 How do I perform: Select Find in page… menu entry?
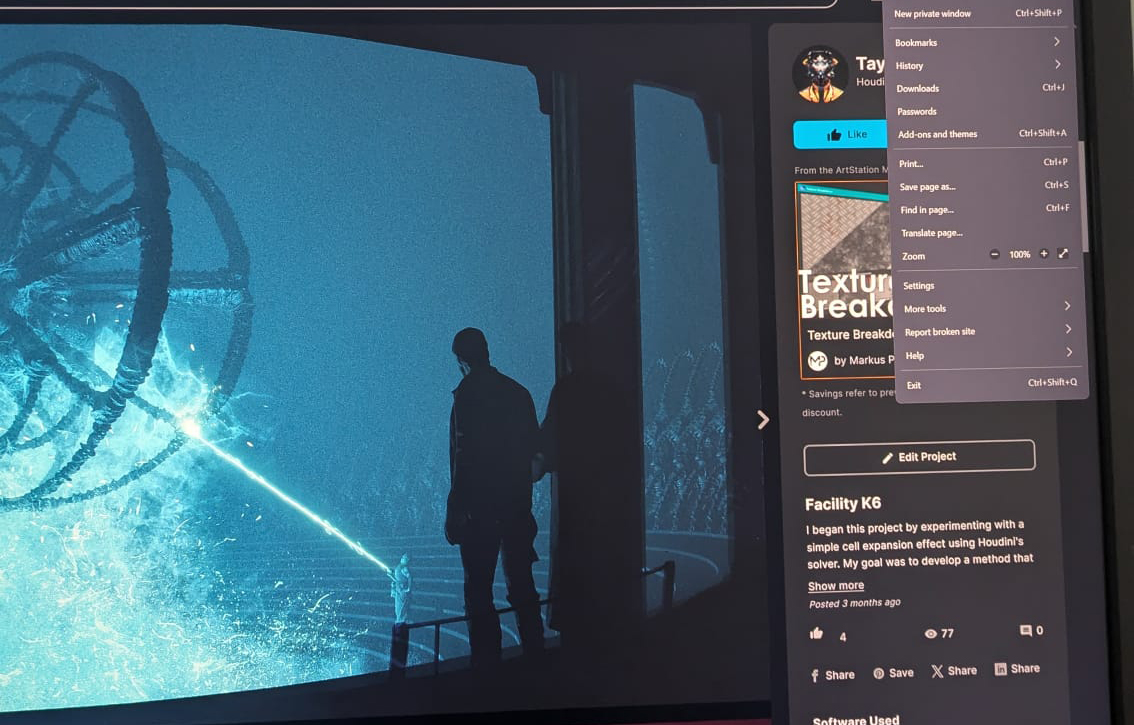click(x=985, y=209)
